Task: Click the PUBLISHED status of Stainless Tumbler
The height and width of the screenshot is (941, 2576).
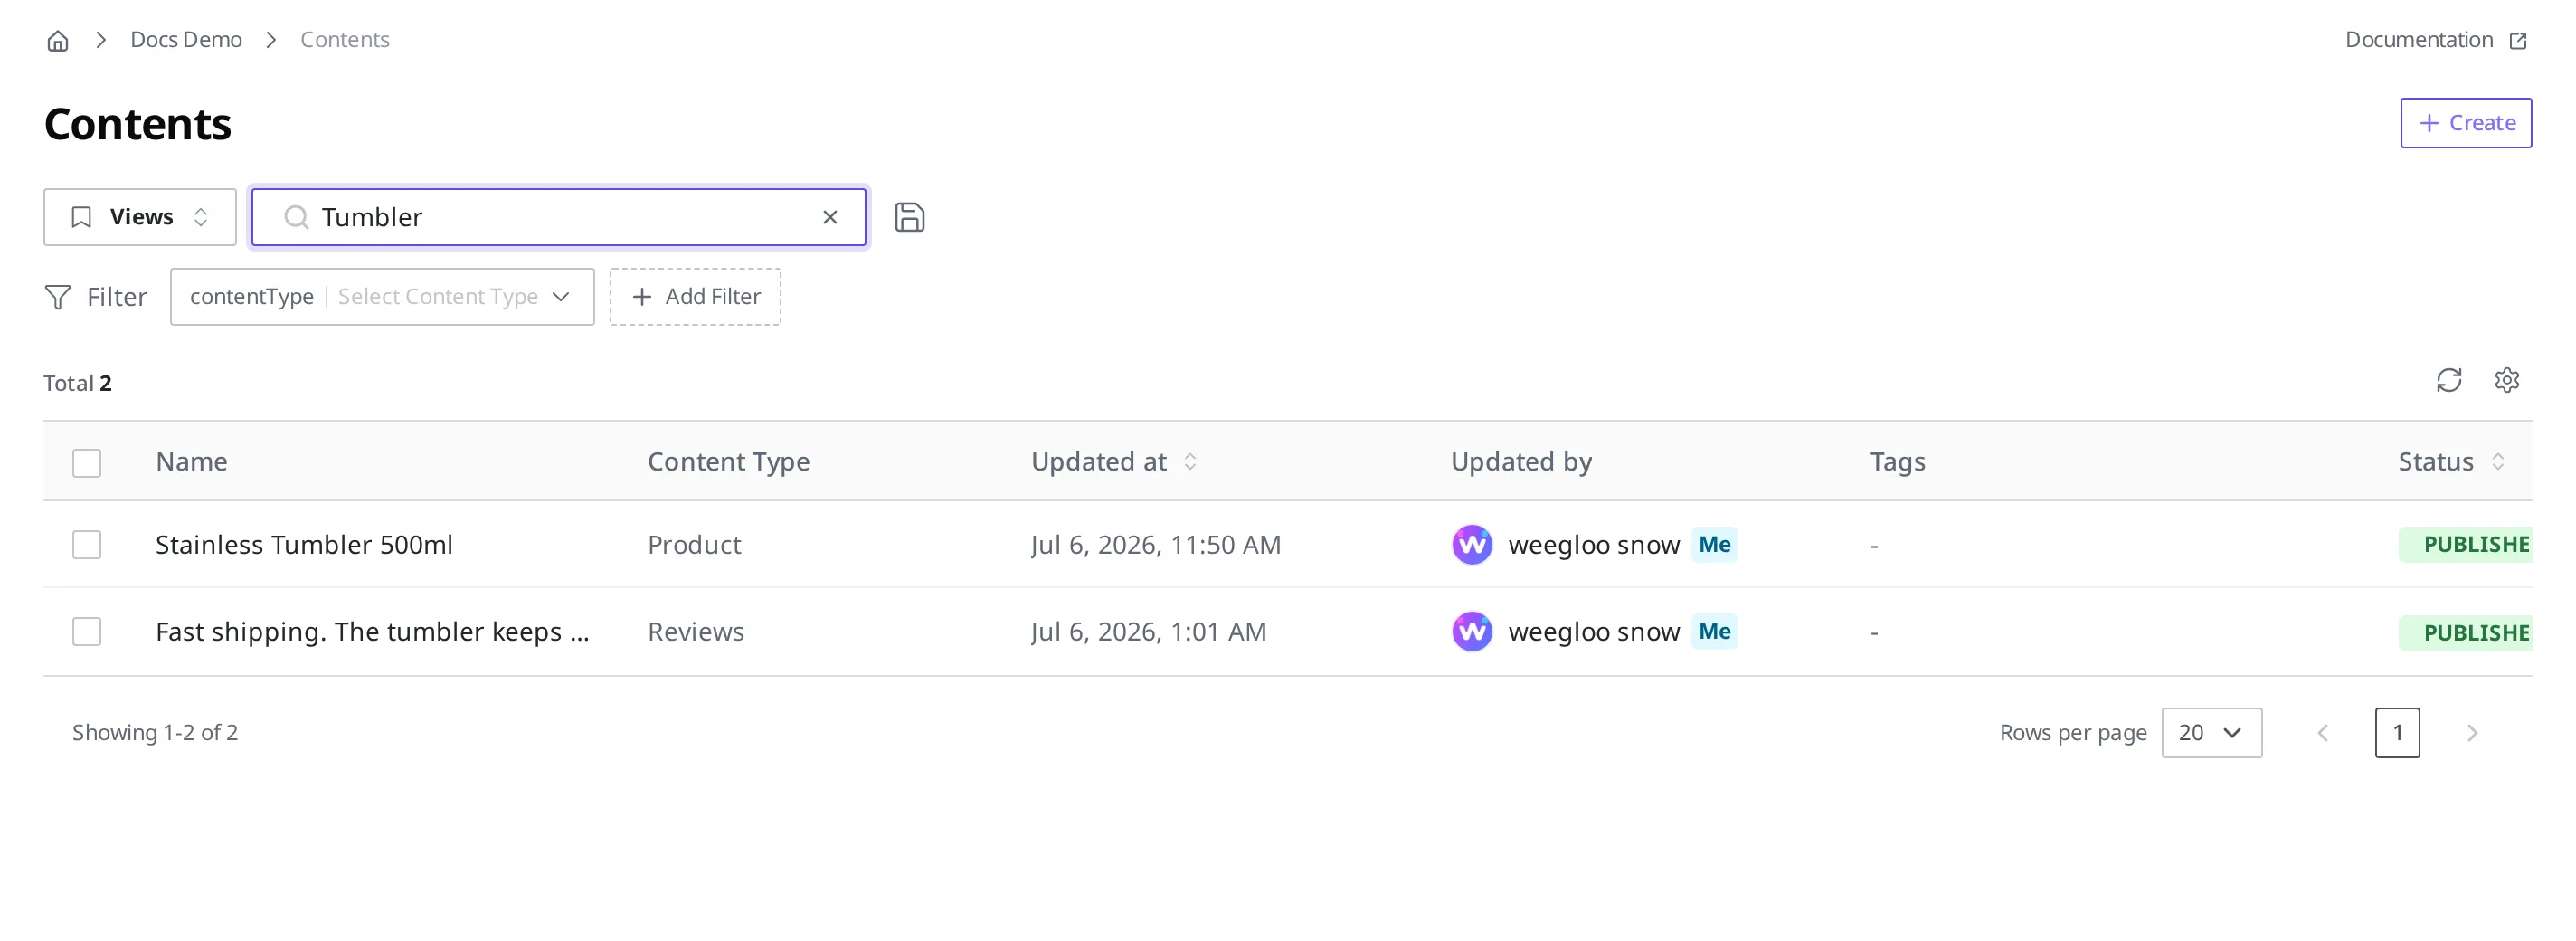Action: 2465,545
